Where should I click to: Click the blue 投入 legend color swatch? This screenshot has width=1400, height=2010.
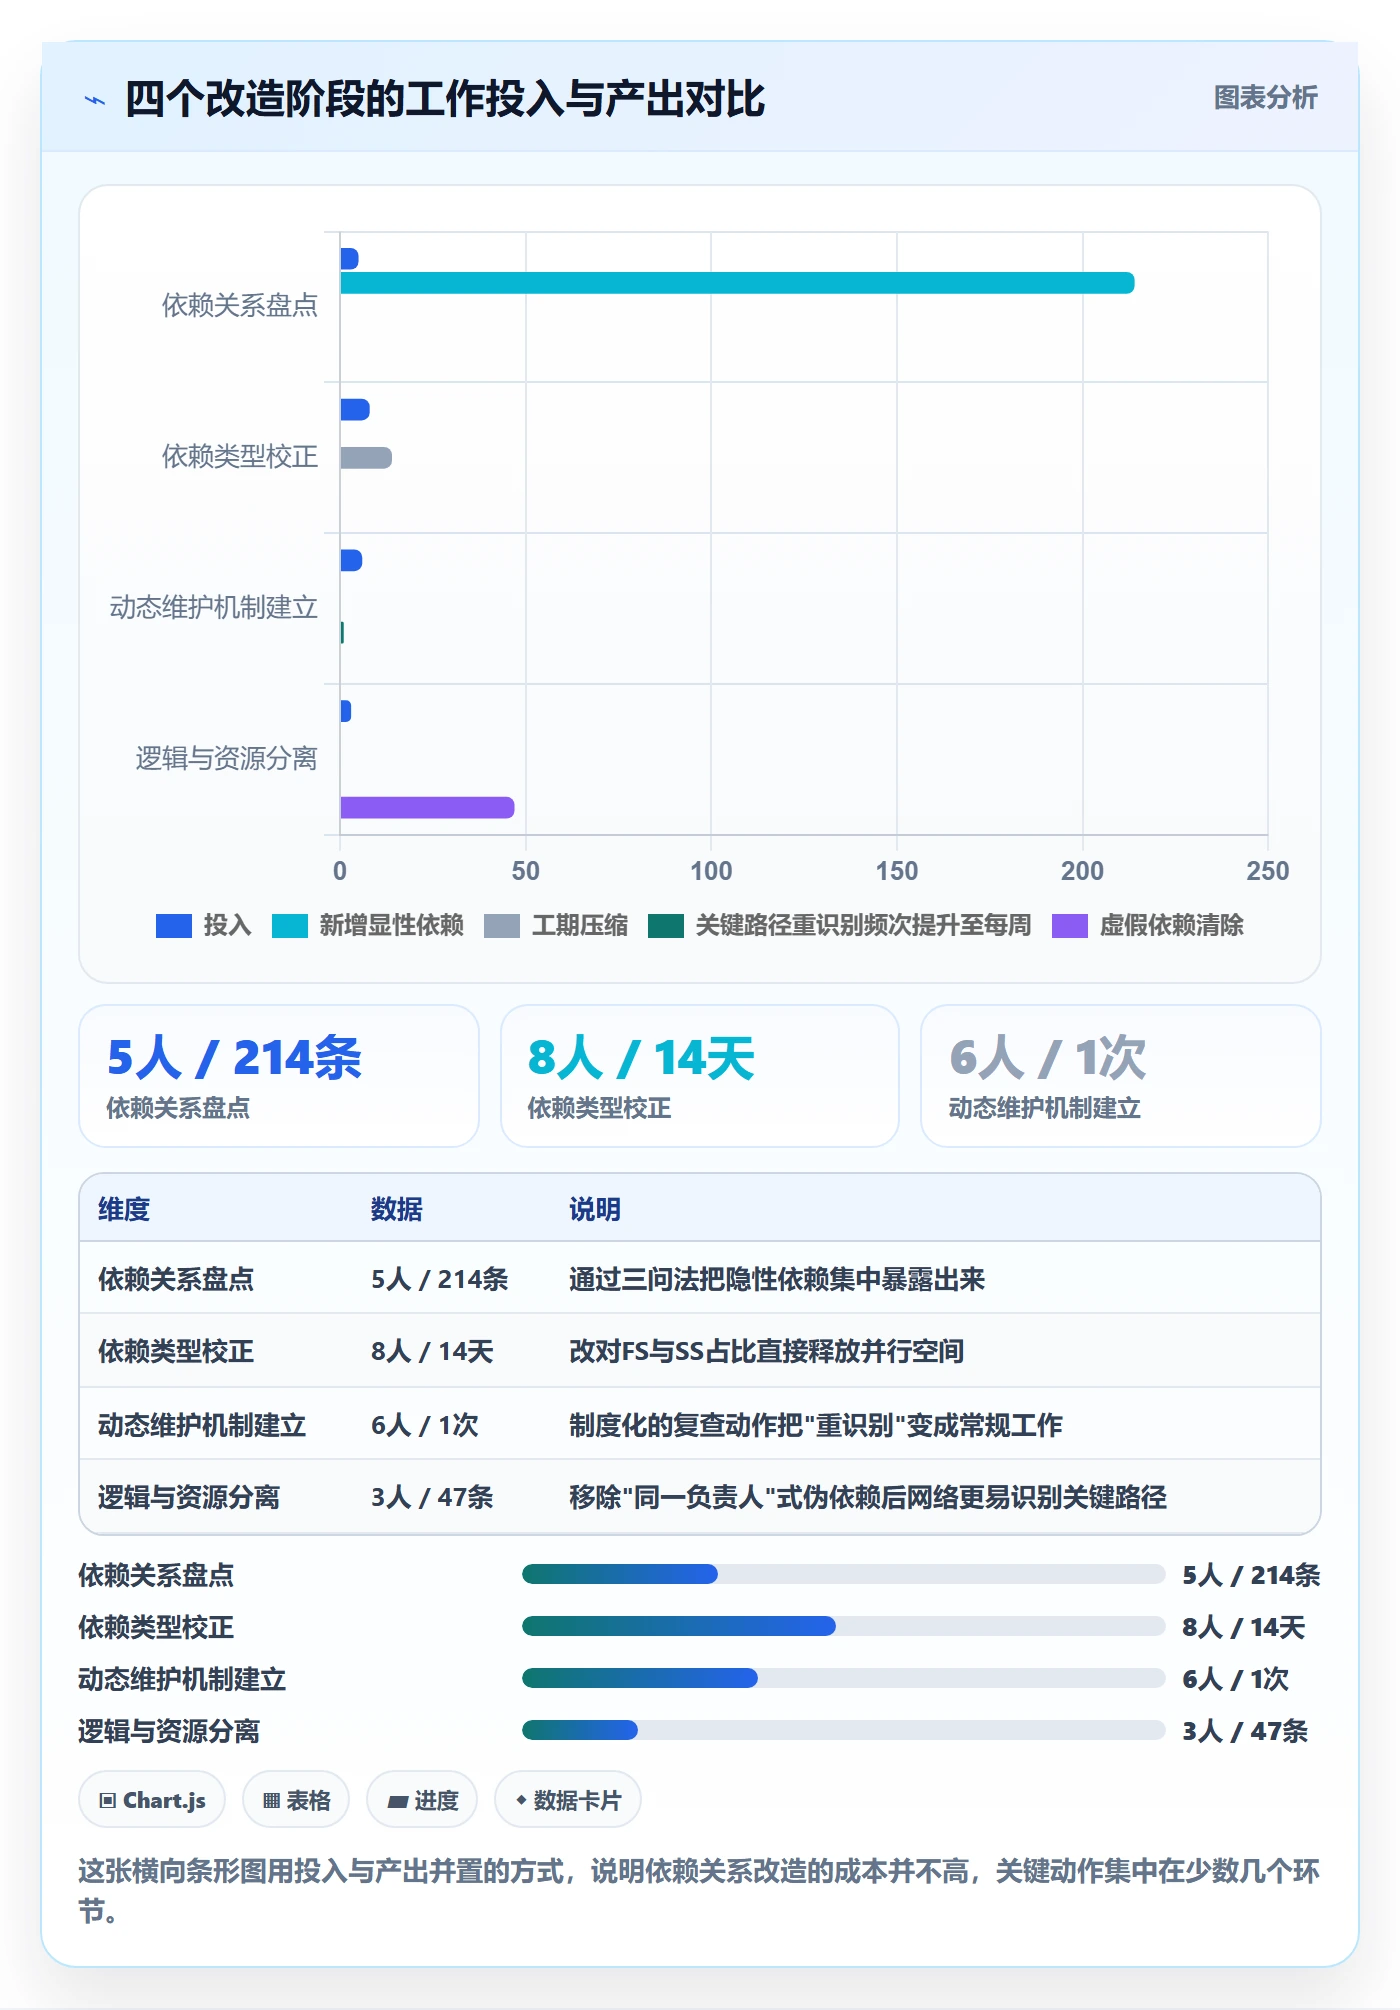click(174, 926)
